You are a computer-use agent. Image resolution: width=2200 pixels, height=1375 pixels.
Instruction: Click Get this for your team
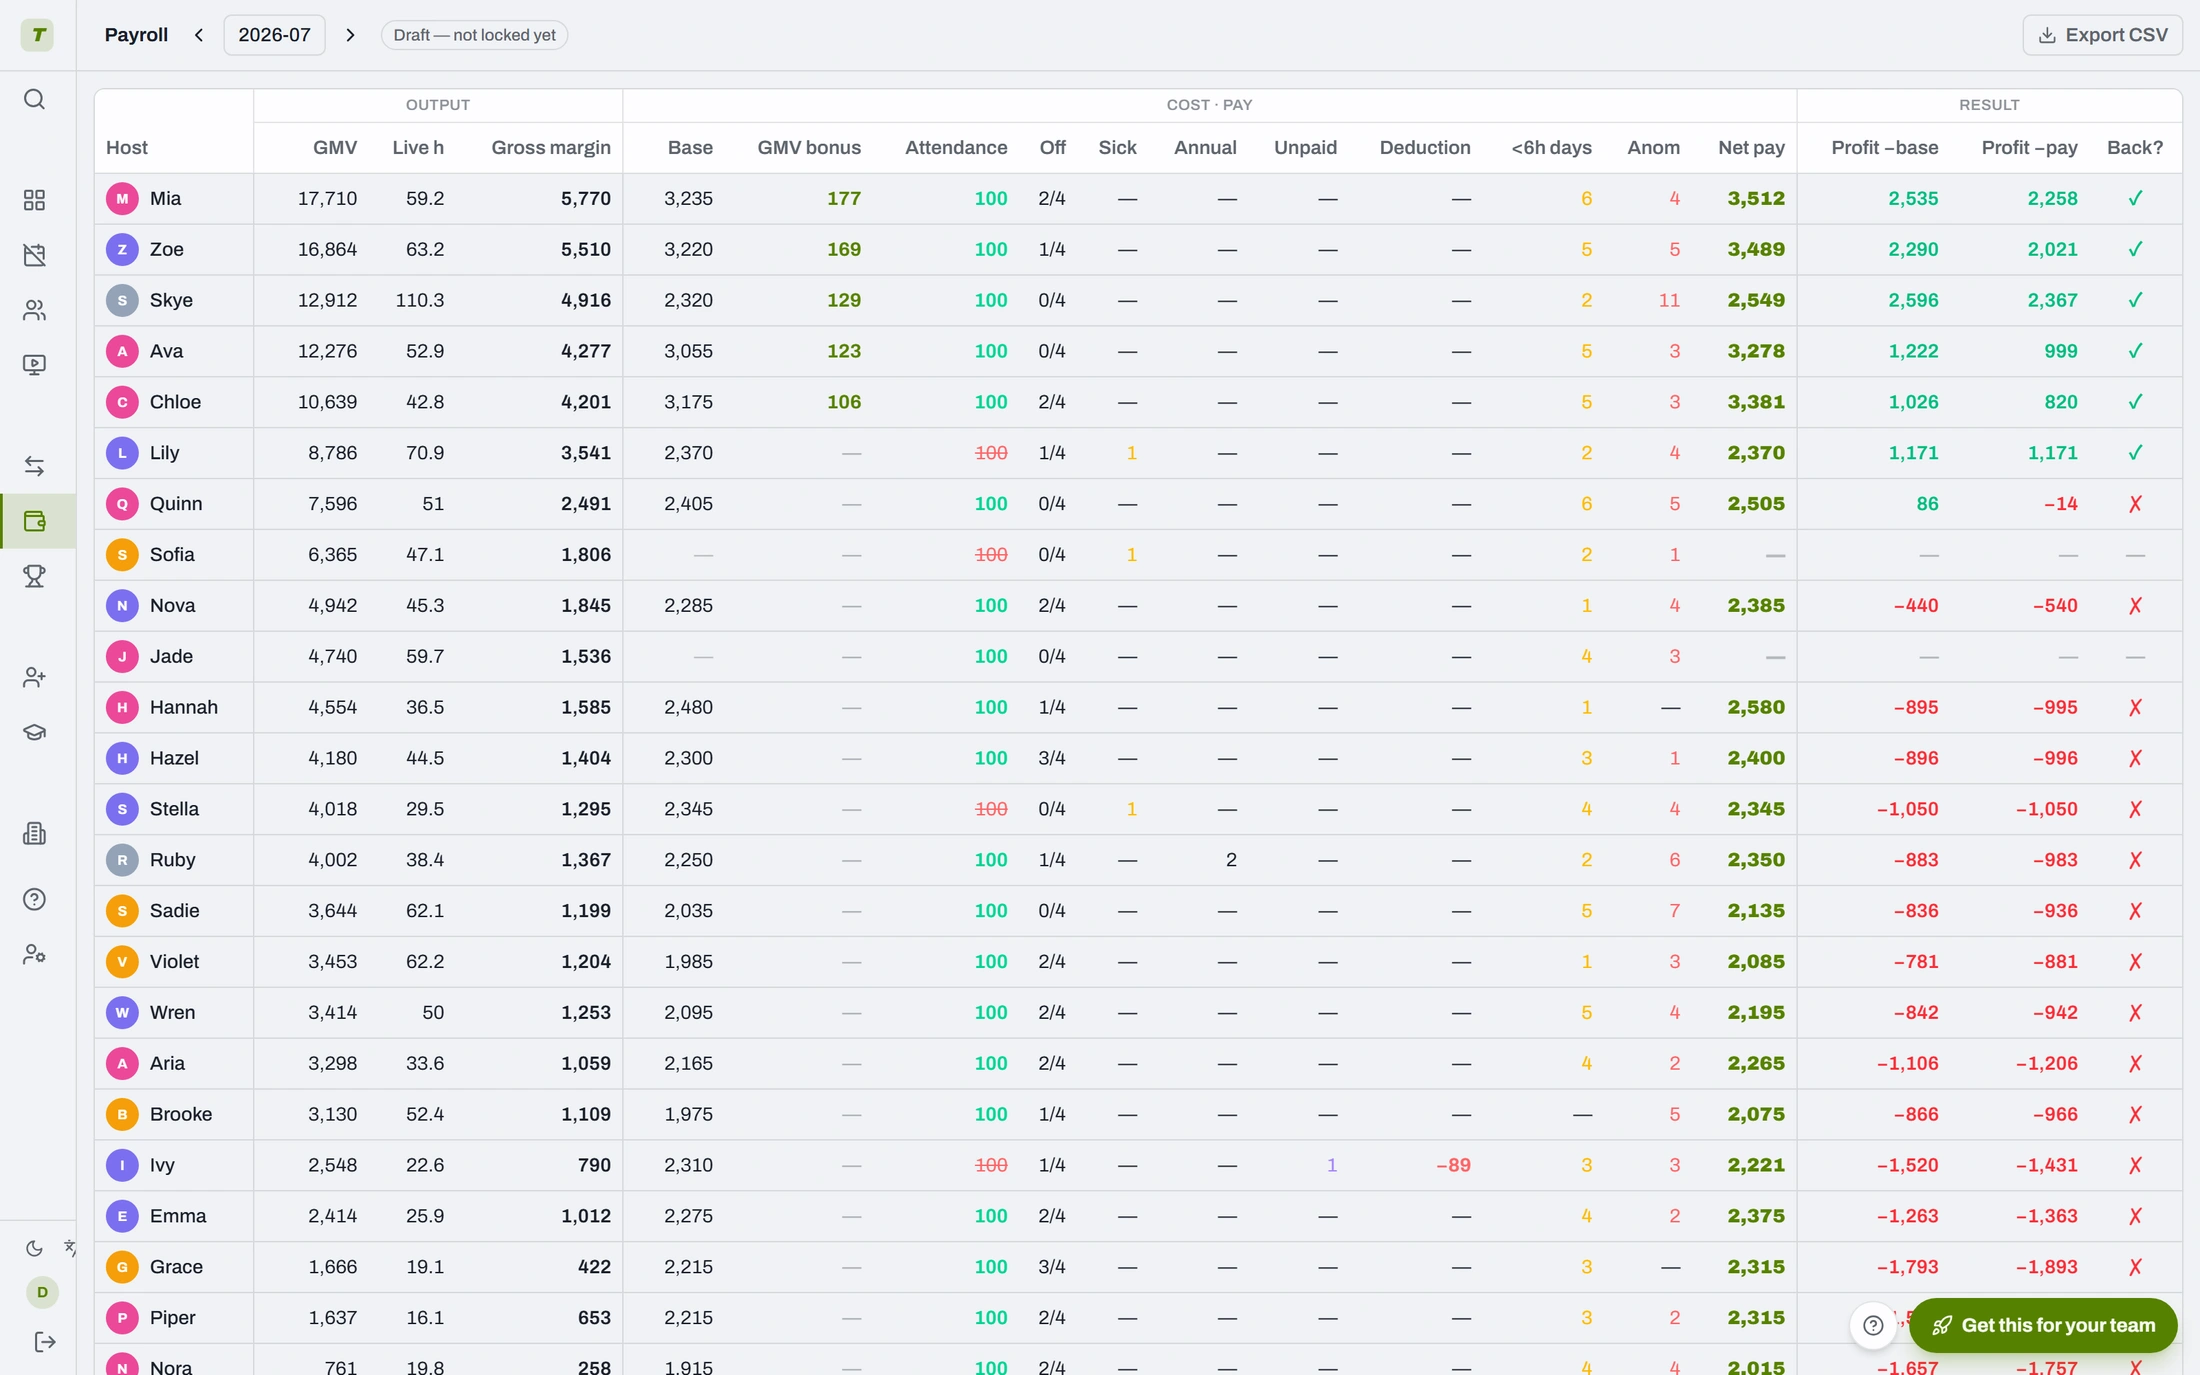[2043, 1325]
